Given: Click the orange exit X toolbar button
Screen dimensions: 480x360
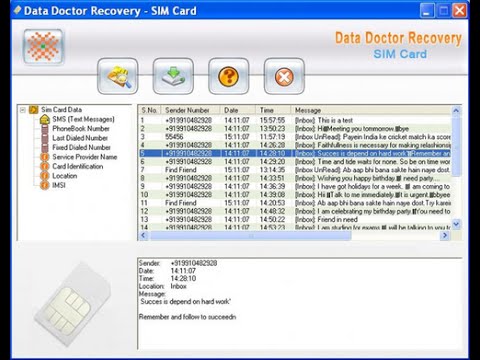Looking at the screenshot, I should (284, 76).
